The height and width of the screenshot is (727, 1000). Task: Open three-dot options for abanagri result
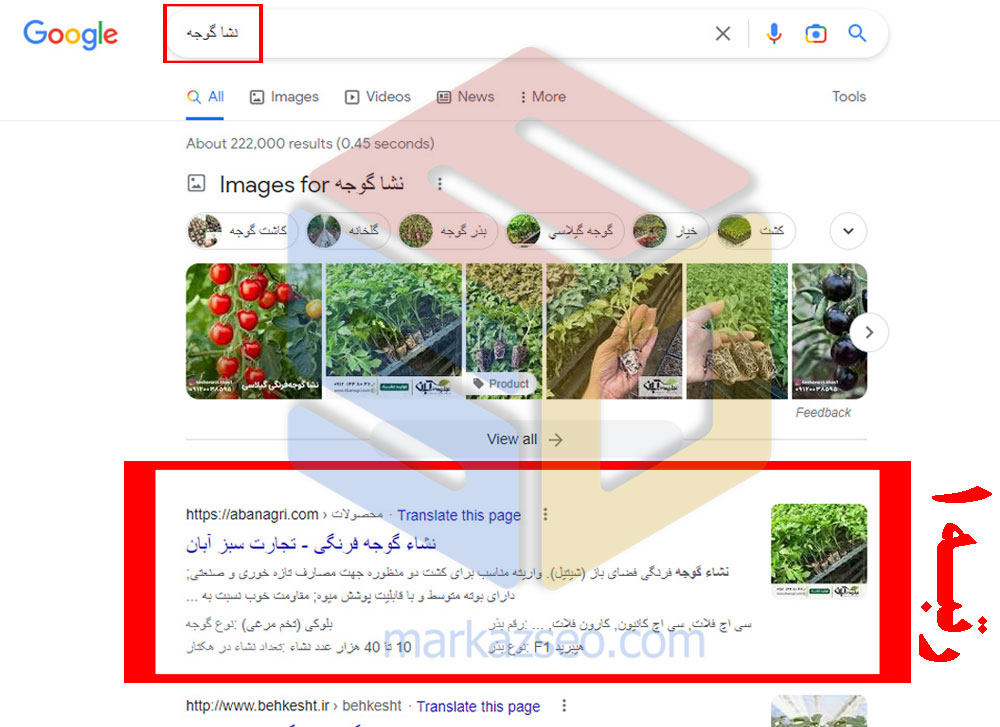pos(545,514)
